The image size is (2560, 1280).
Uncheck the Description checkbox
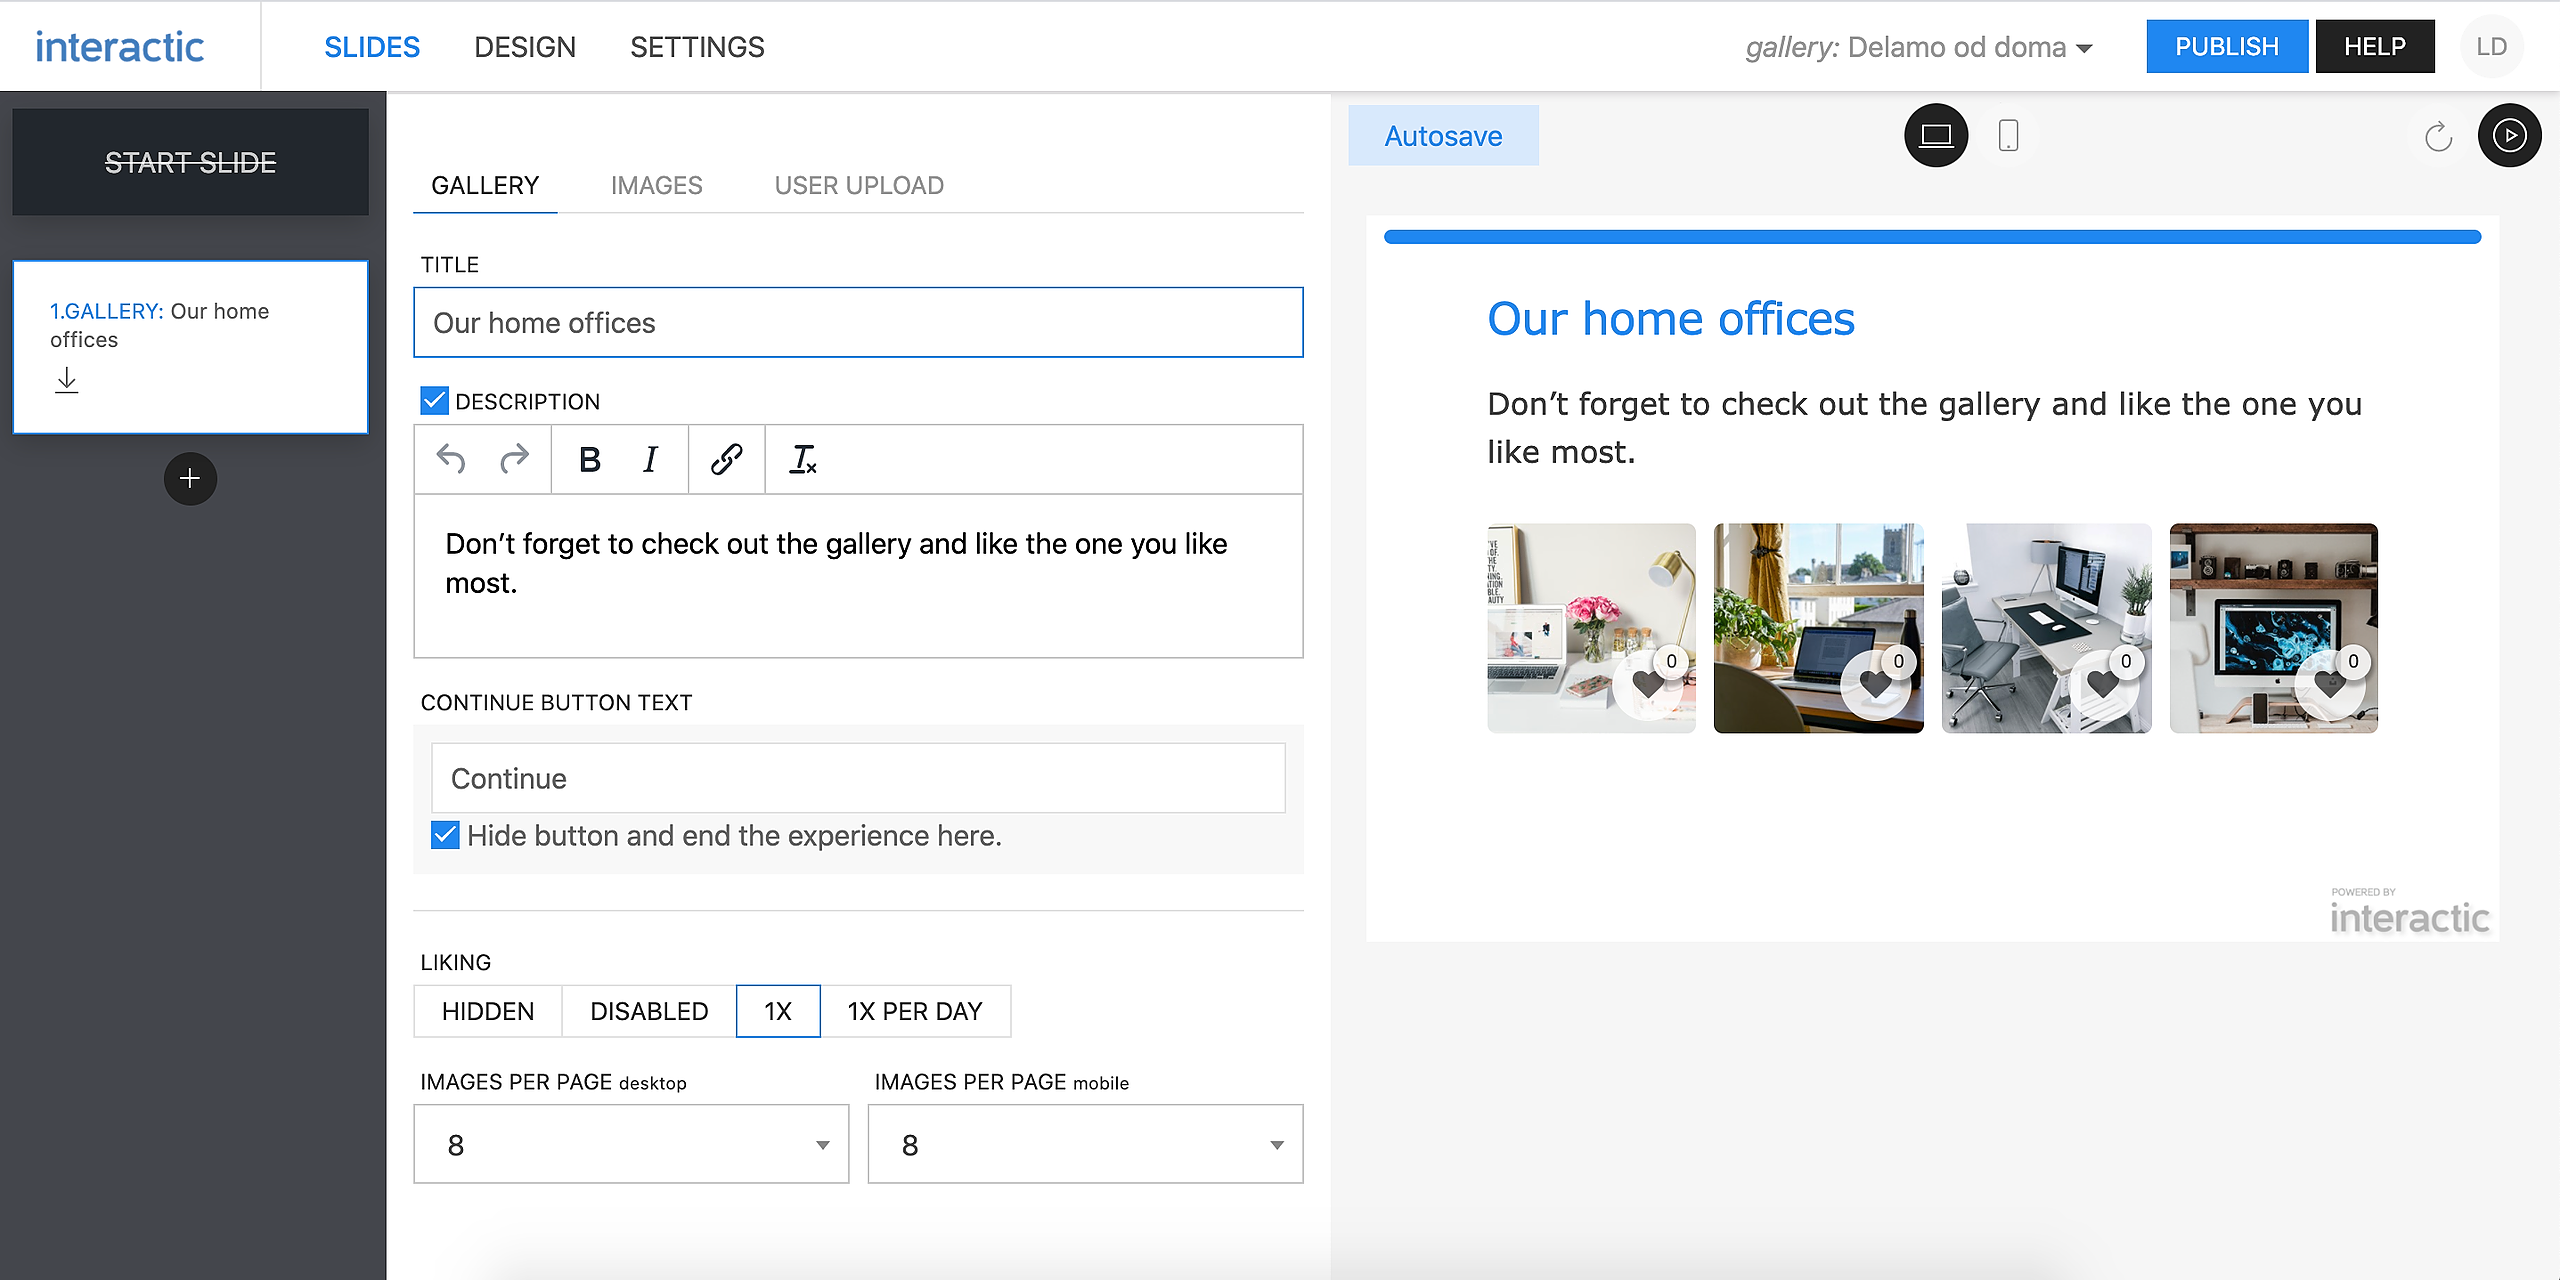(x=434, y=401)
